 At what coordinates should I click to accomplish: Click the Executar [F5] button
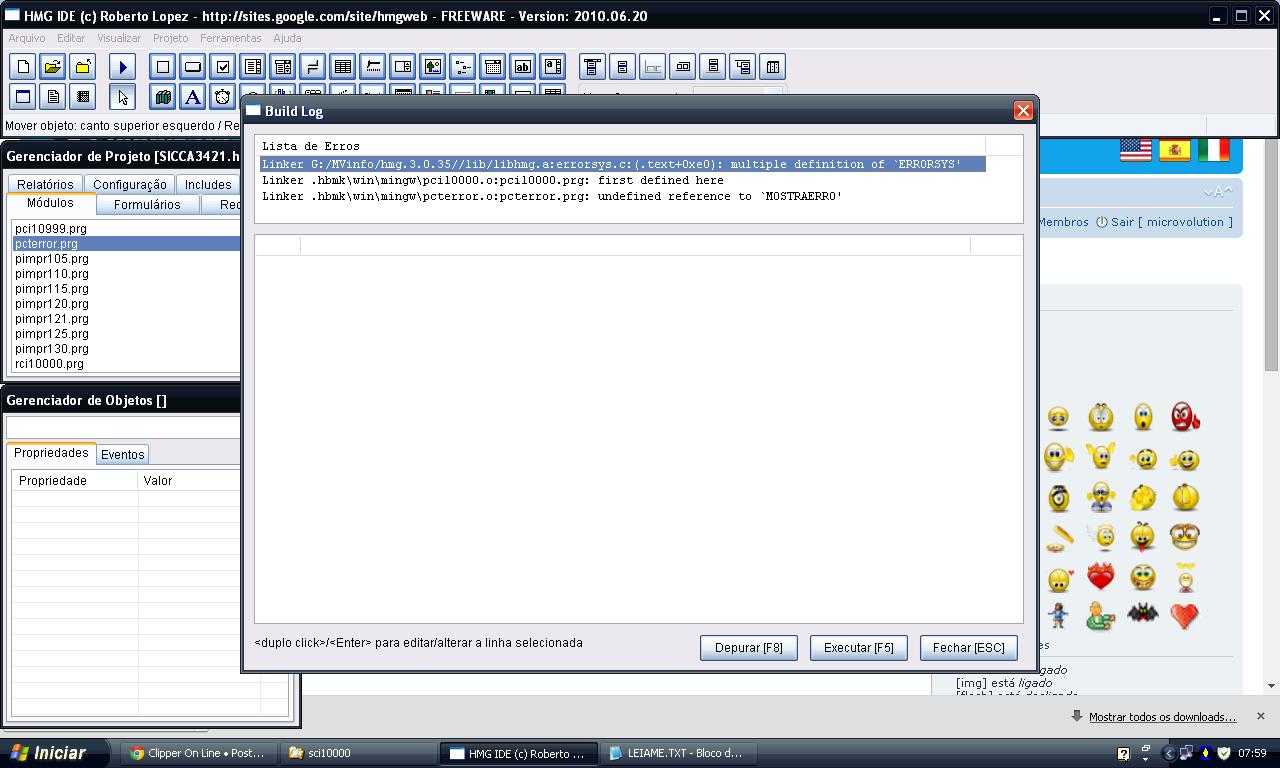[x=859, y=648]
